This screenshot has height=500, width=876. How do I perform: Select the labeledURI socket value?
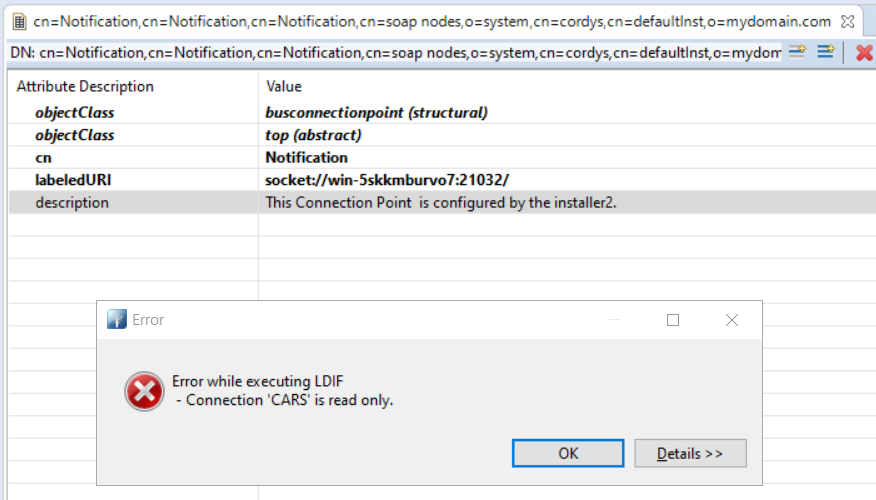[x=387, y=180]
